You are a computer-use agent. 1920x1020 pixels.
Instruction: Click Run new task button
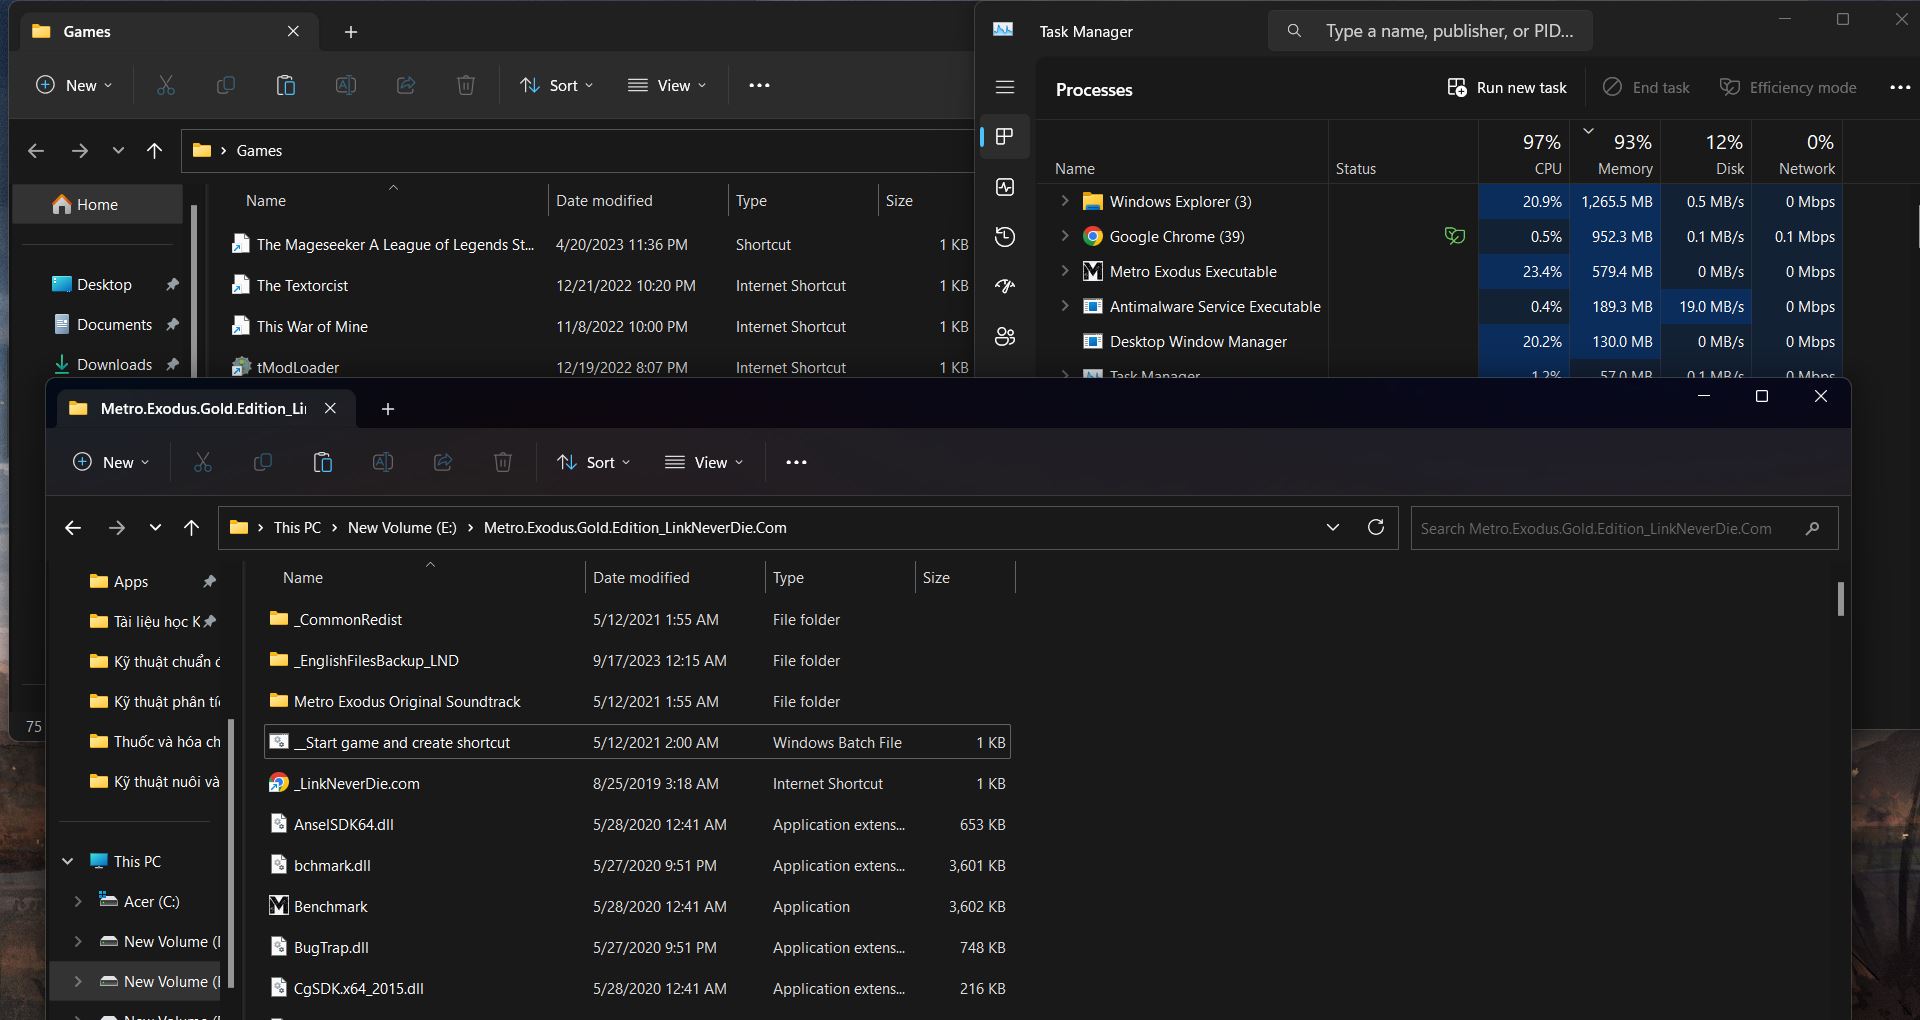(1507, 88)
